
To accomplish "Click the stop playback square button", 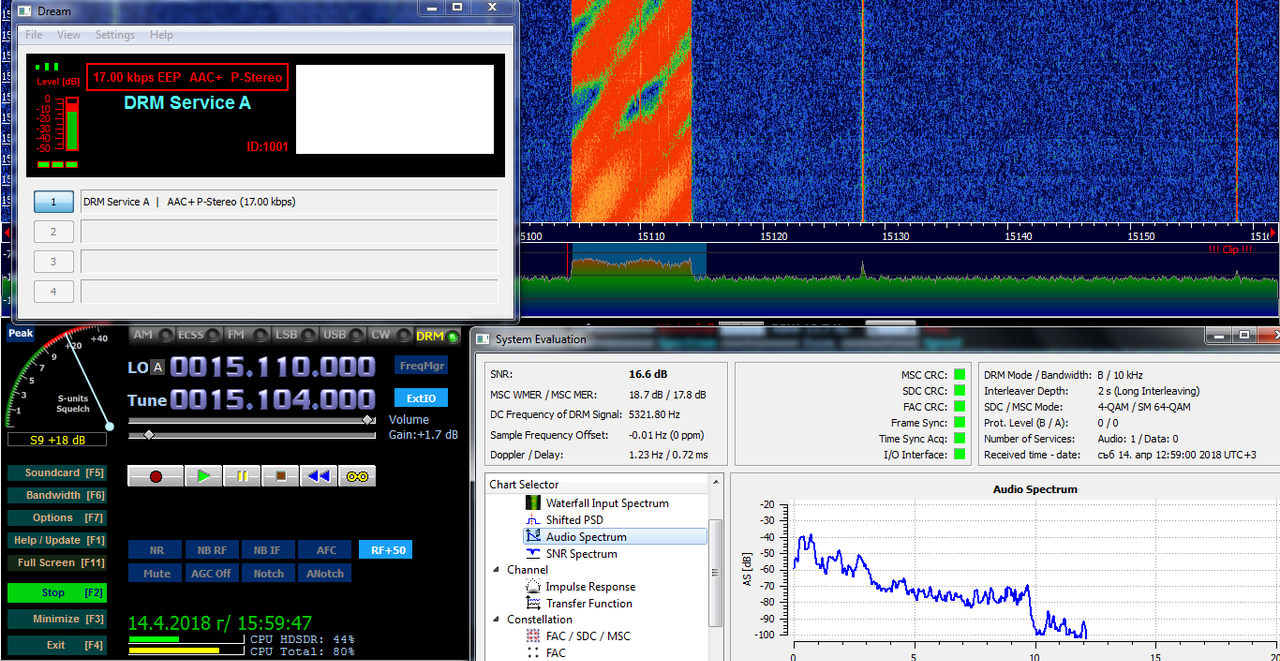I will pyautogui.click(x=281, y=476).
